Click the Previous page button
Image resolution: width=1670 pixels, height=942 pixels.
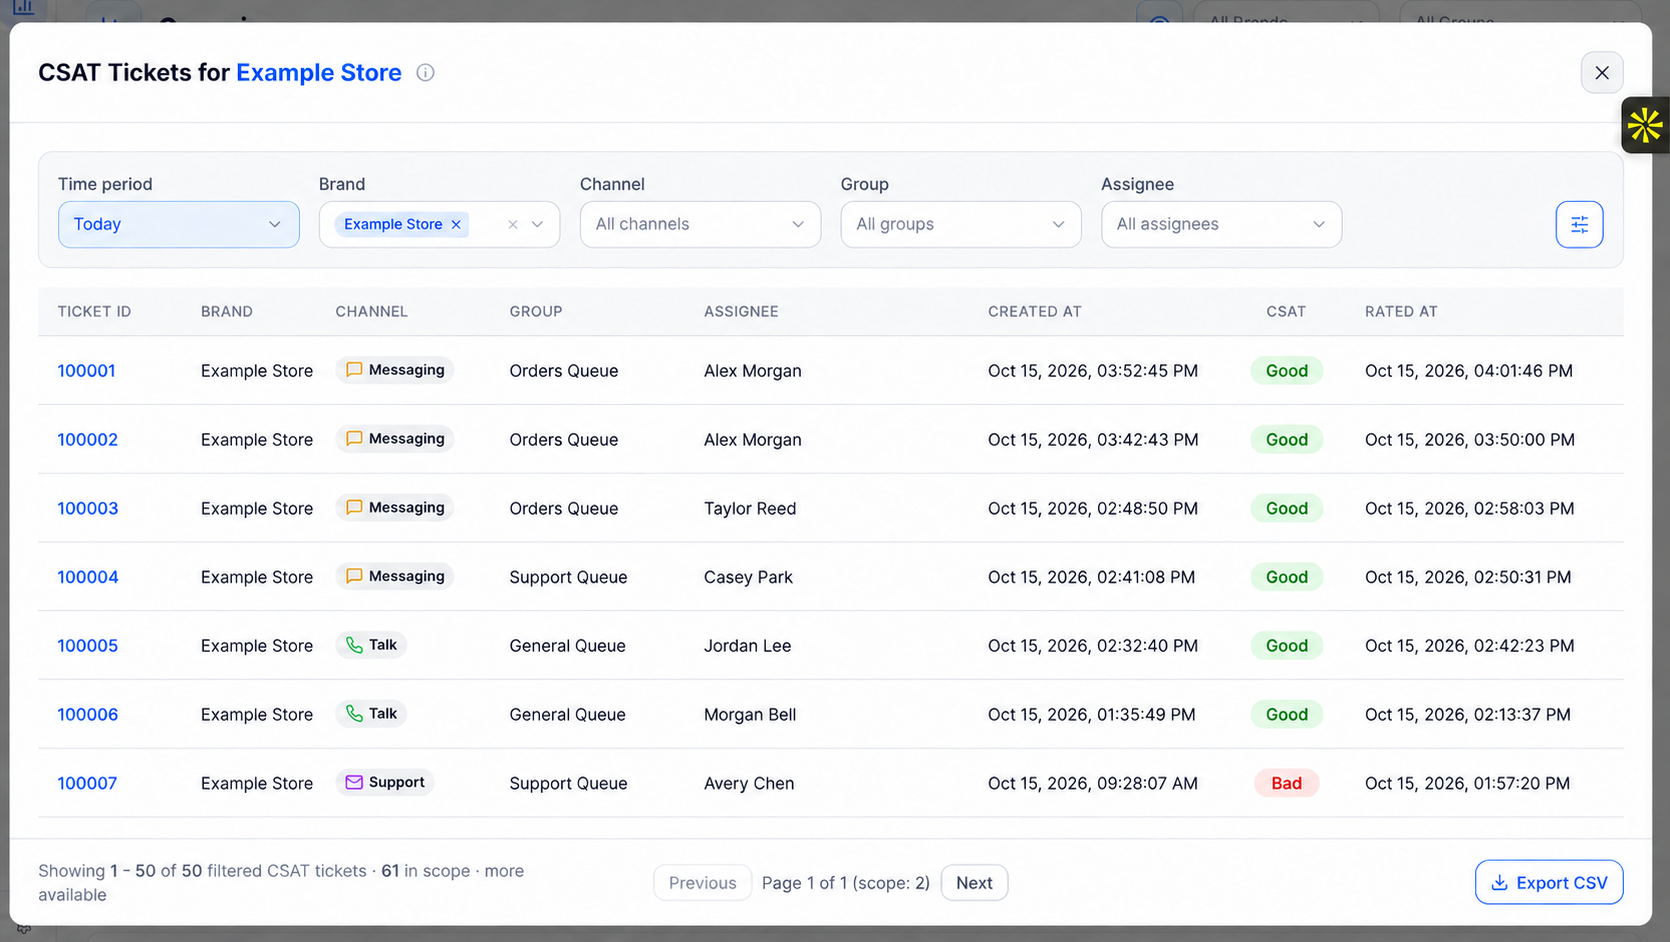point(702,883)
